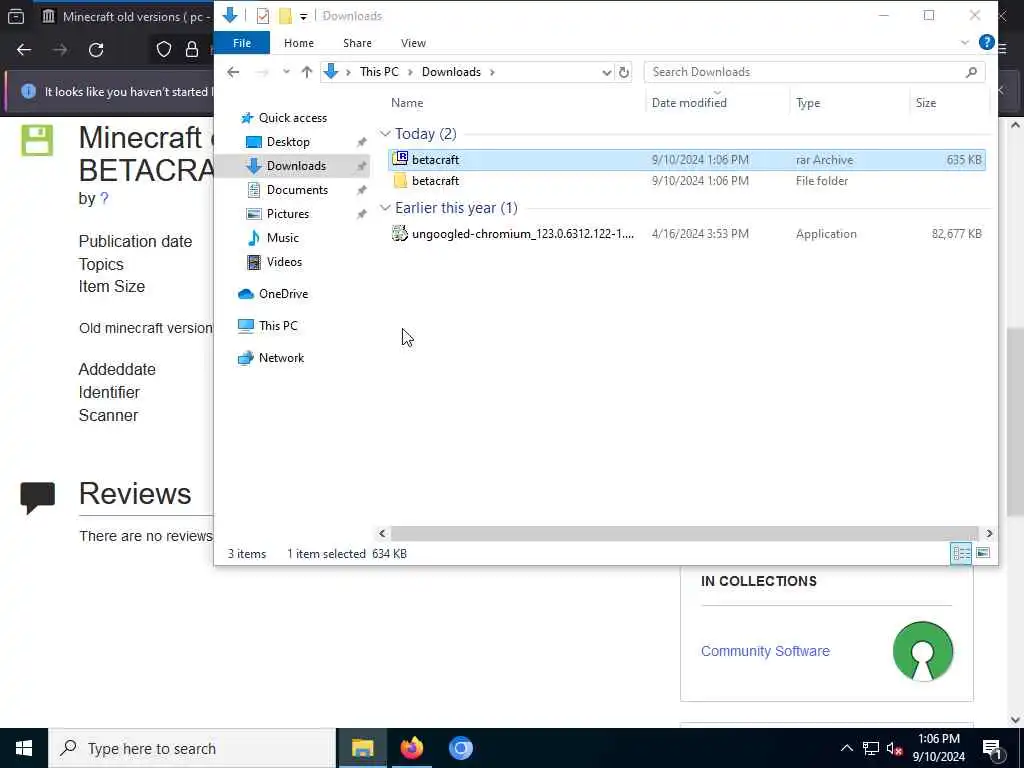Click the Community Software green logo thumbnail
The image size is (1024, 768).
point(923,651)
